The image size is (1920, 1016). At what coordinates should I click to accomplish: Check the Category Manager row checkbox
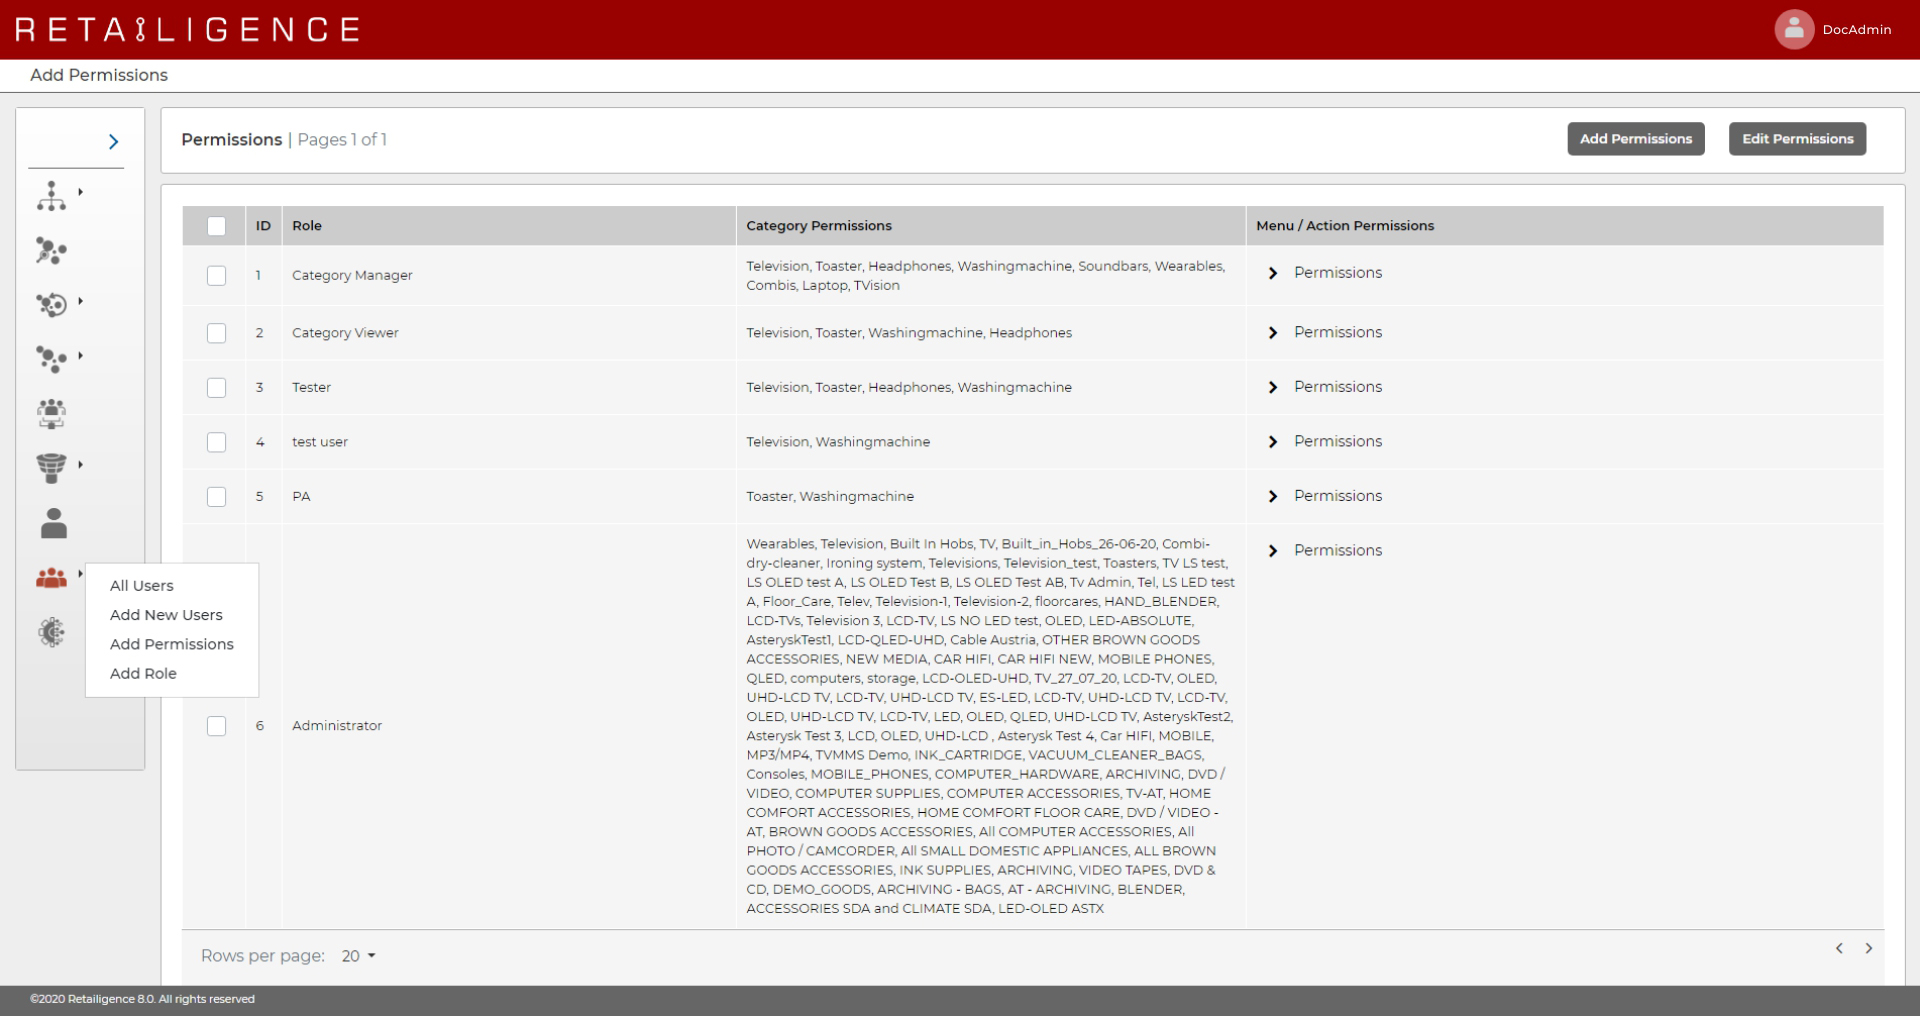(216, 275)
